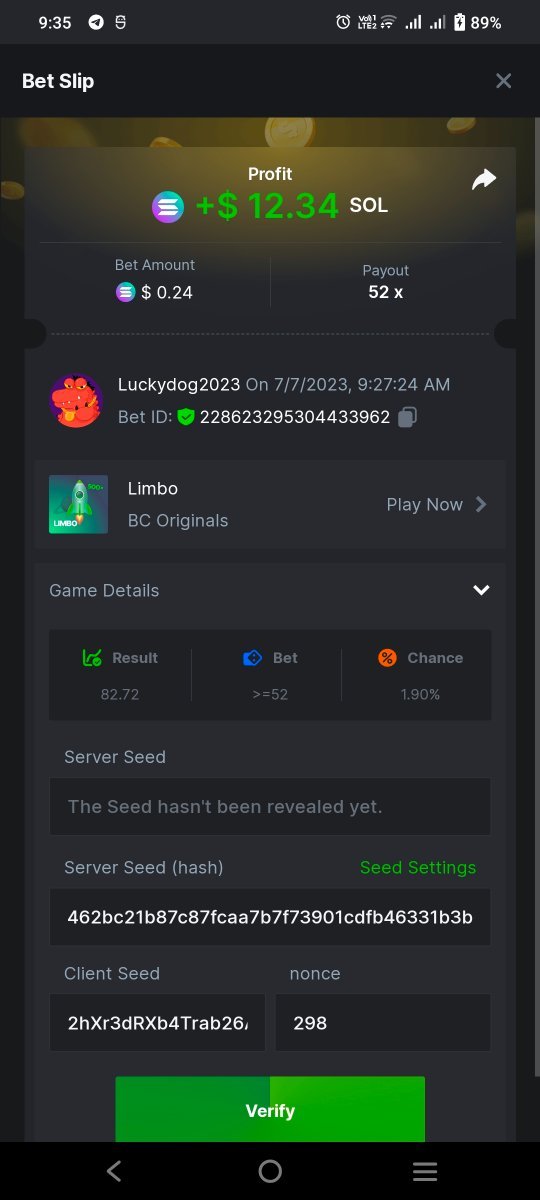Open Luckydog2023 avatar profile
Image resolution: width=540 pixels, height=1200 pixels.
click(x=76, y=401)
